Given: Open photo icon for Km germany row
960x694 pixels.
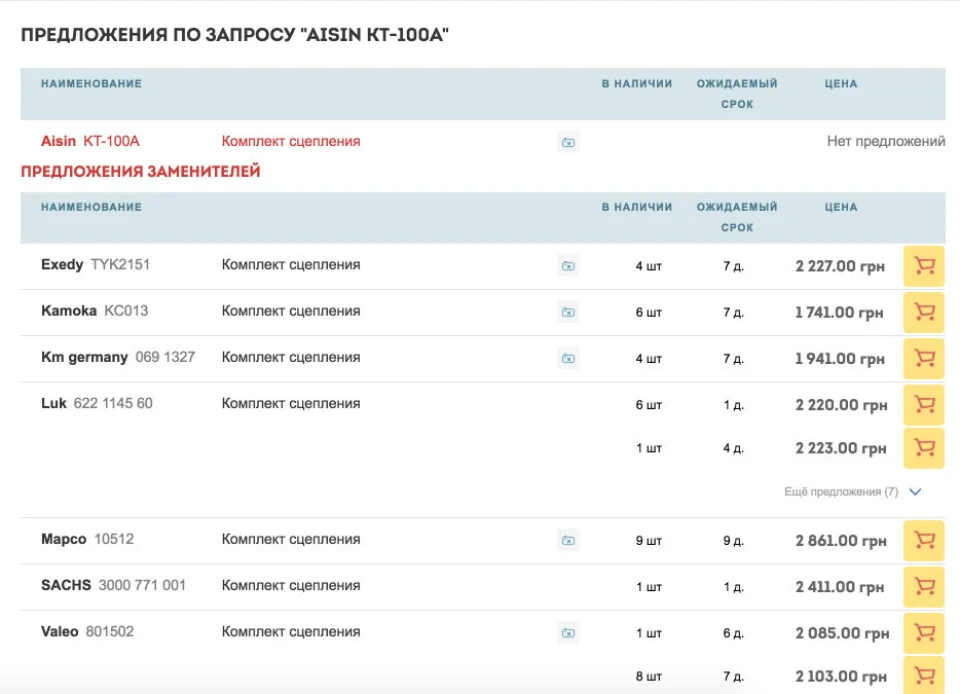Looking at the screenshot, I should pos(568,358).
